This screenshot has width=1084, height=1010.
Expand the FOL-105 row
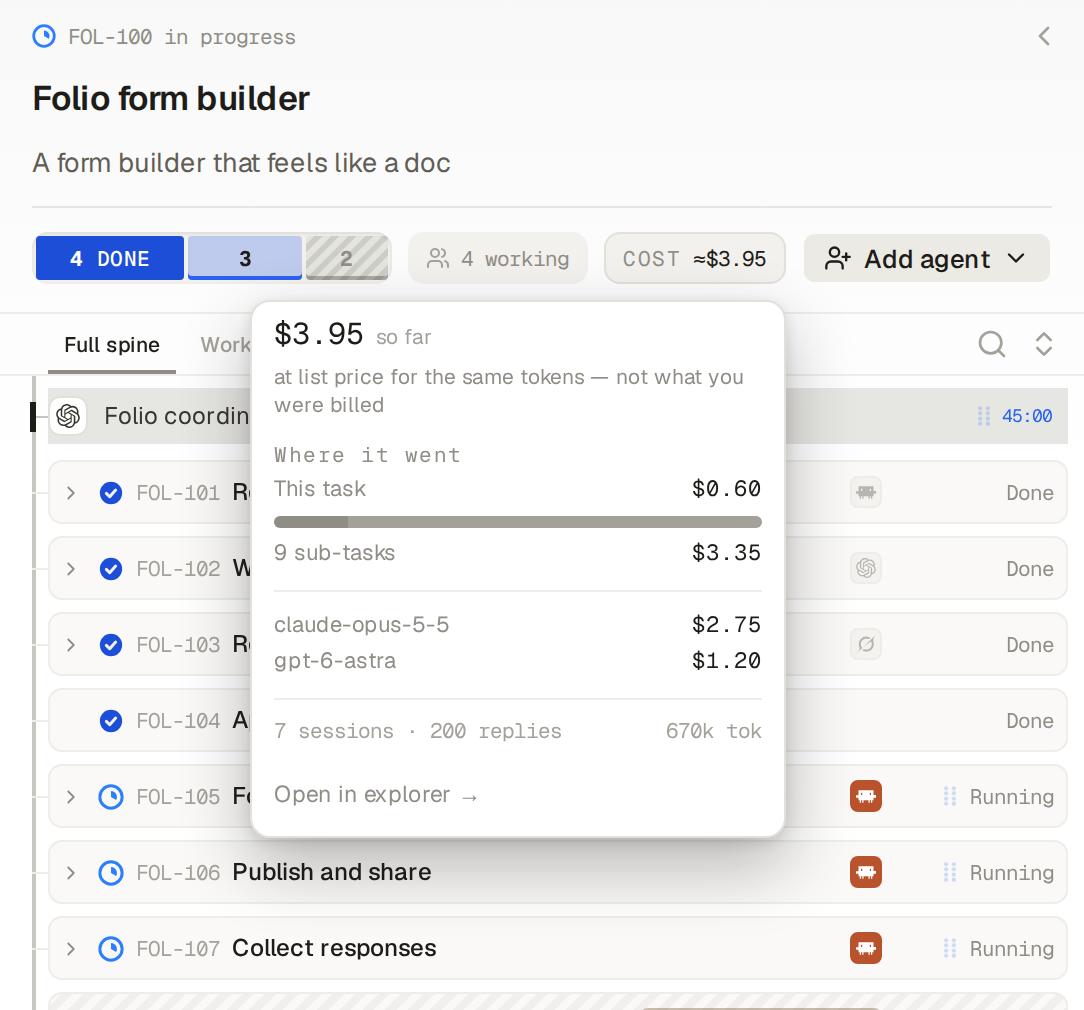(x=71, y=797)
